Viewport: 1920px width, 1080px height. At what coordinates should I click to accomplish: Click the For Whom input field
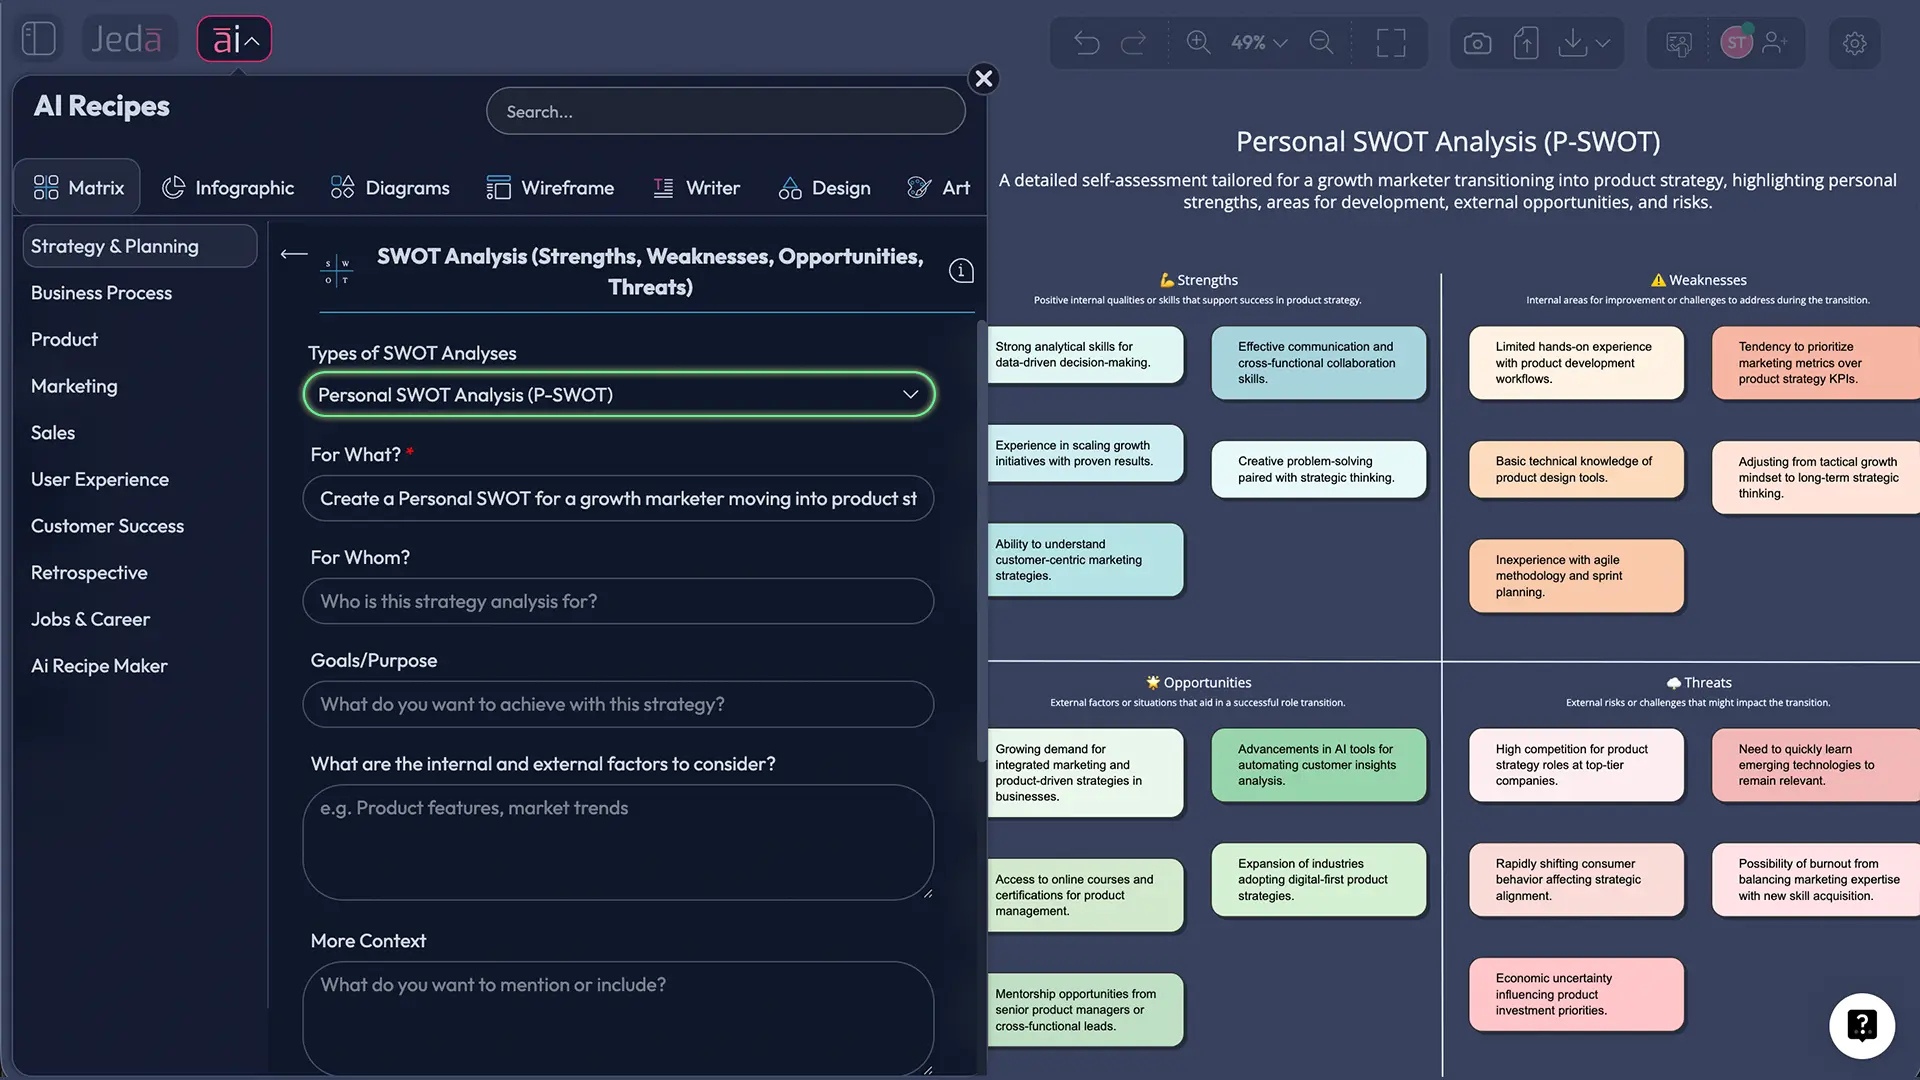(x=618, y=602)
